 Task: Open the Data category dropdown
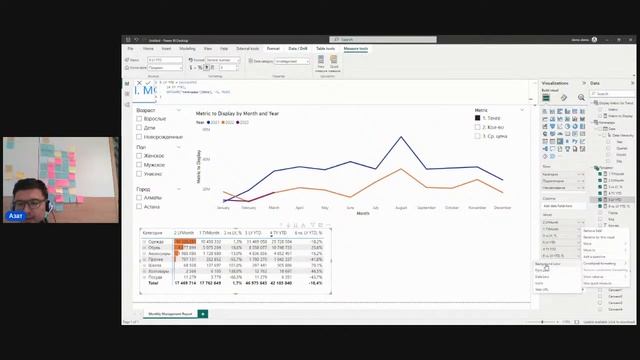(x=292, y=61)
